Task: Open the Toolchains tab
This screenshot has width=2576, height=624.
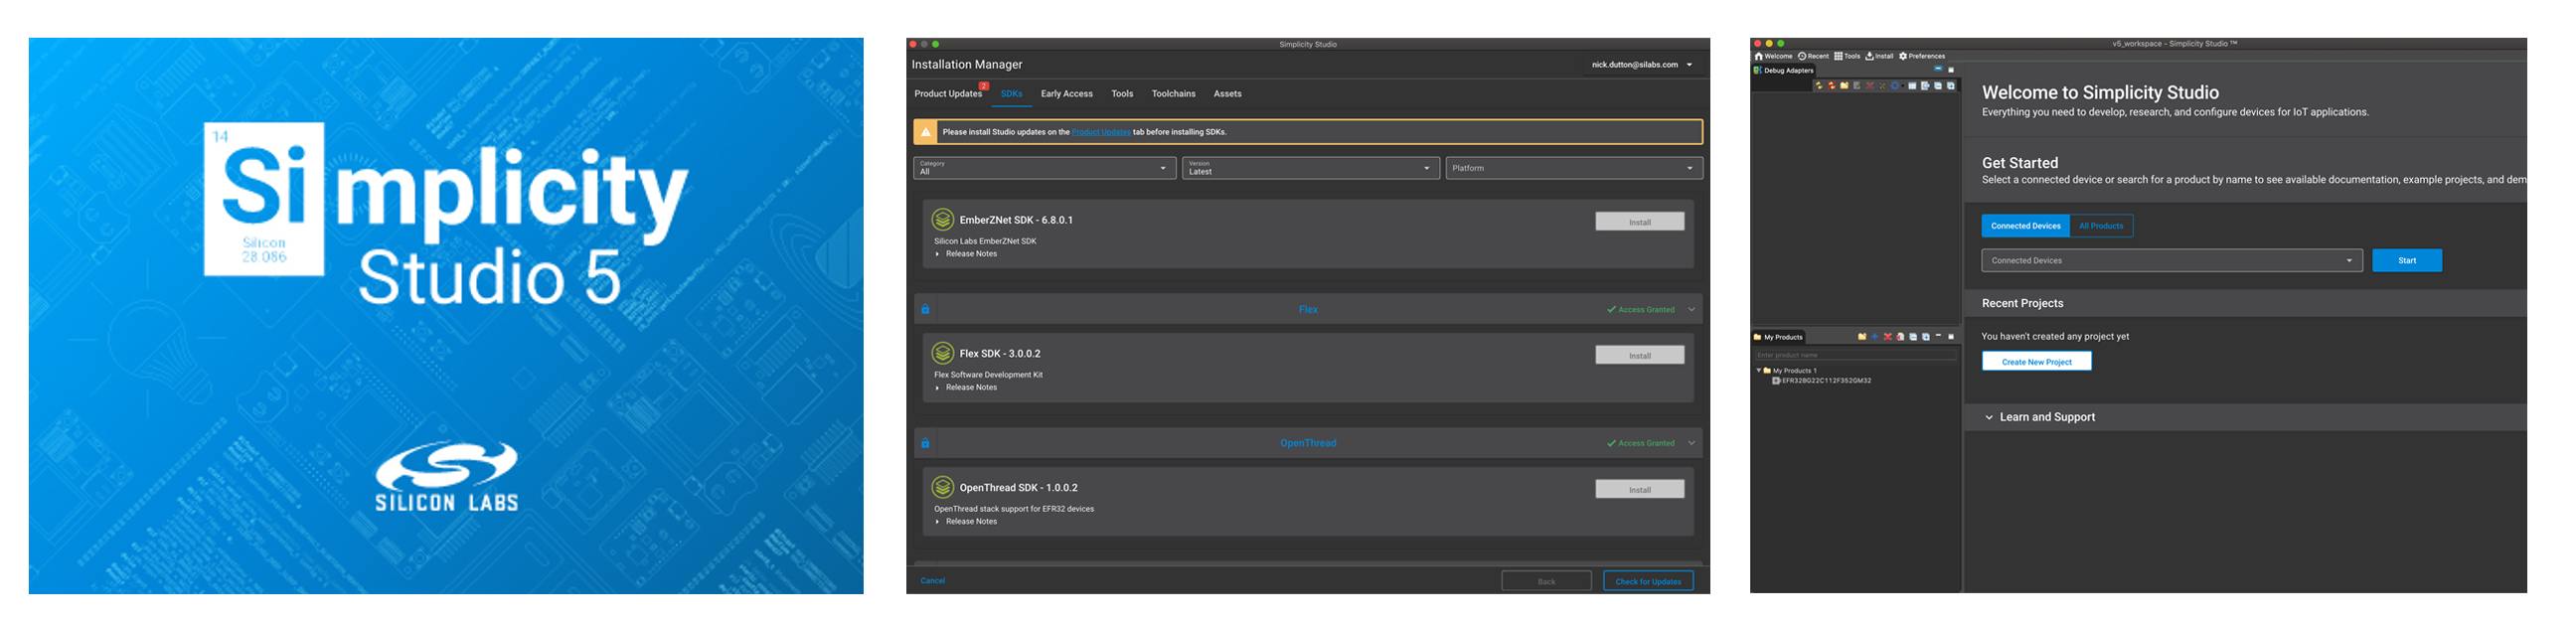Action: coord(1173,94)
